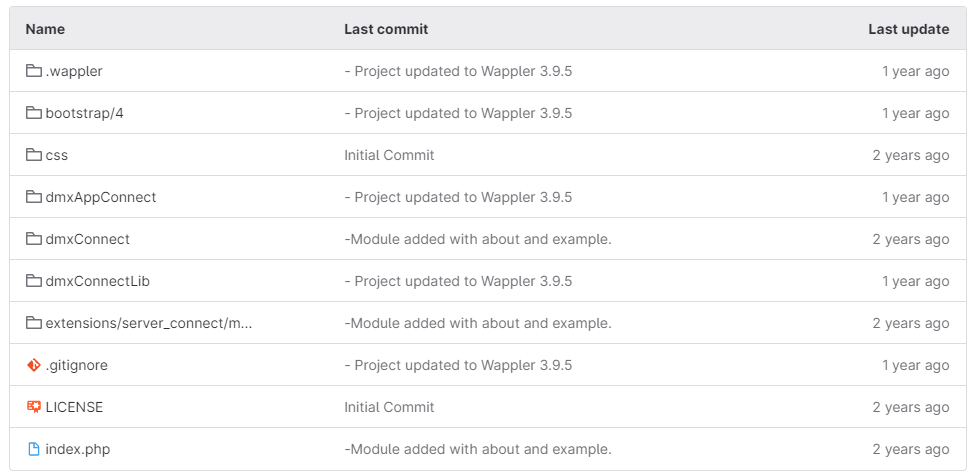Viewport: 971px width, 475px height.
Task: Open the LICENSE file
Action: pos(74,407)
